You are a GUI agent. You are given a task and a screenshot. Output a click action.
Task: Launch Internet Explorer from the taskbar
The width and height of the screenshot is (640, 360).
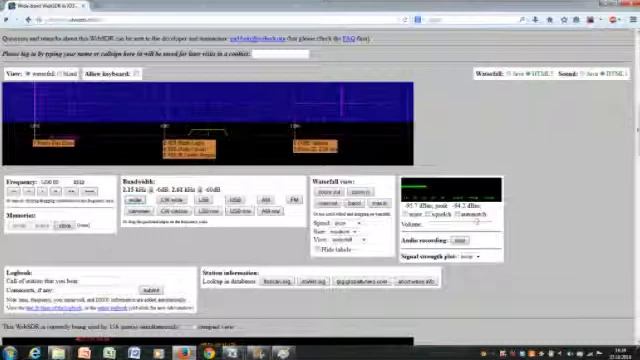[x=35, y=353]
